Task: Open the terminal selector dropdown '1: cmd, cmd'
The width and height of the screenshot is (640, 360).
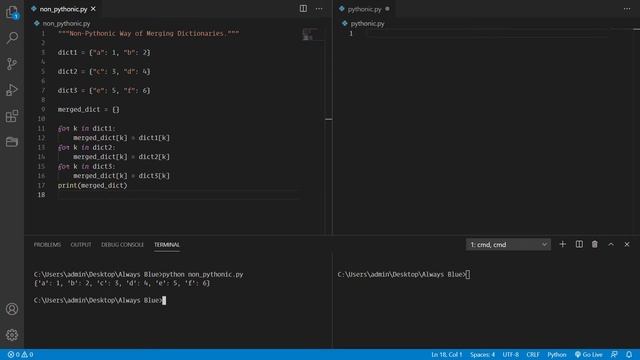Action: (508, 244)
